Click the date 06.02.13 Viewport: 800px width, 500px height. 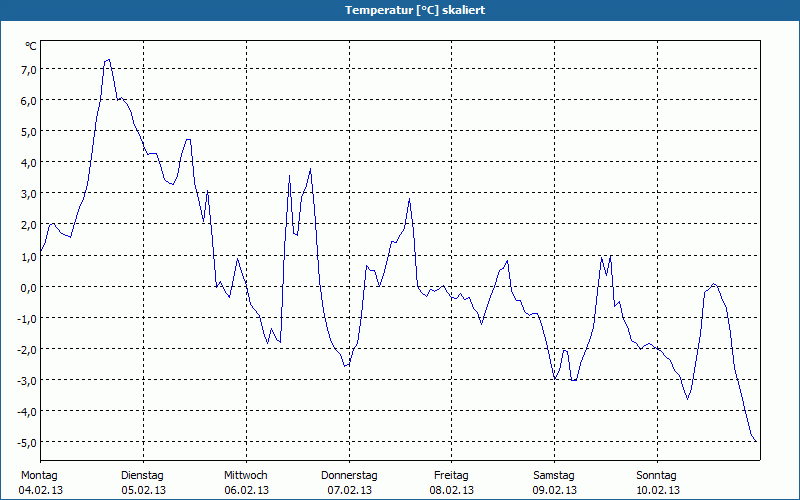pyautogui.click(x=246, y=490)
